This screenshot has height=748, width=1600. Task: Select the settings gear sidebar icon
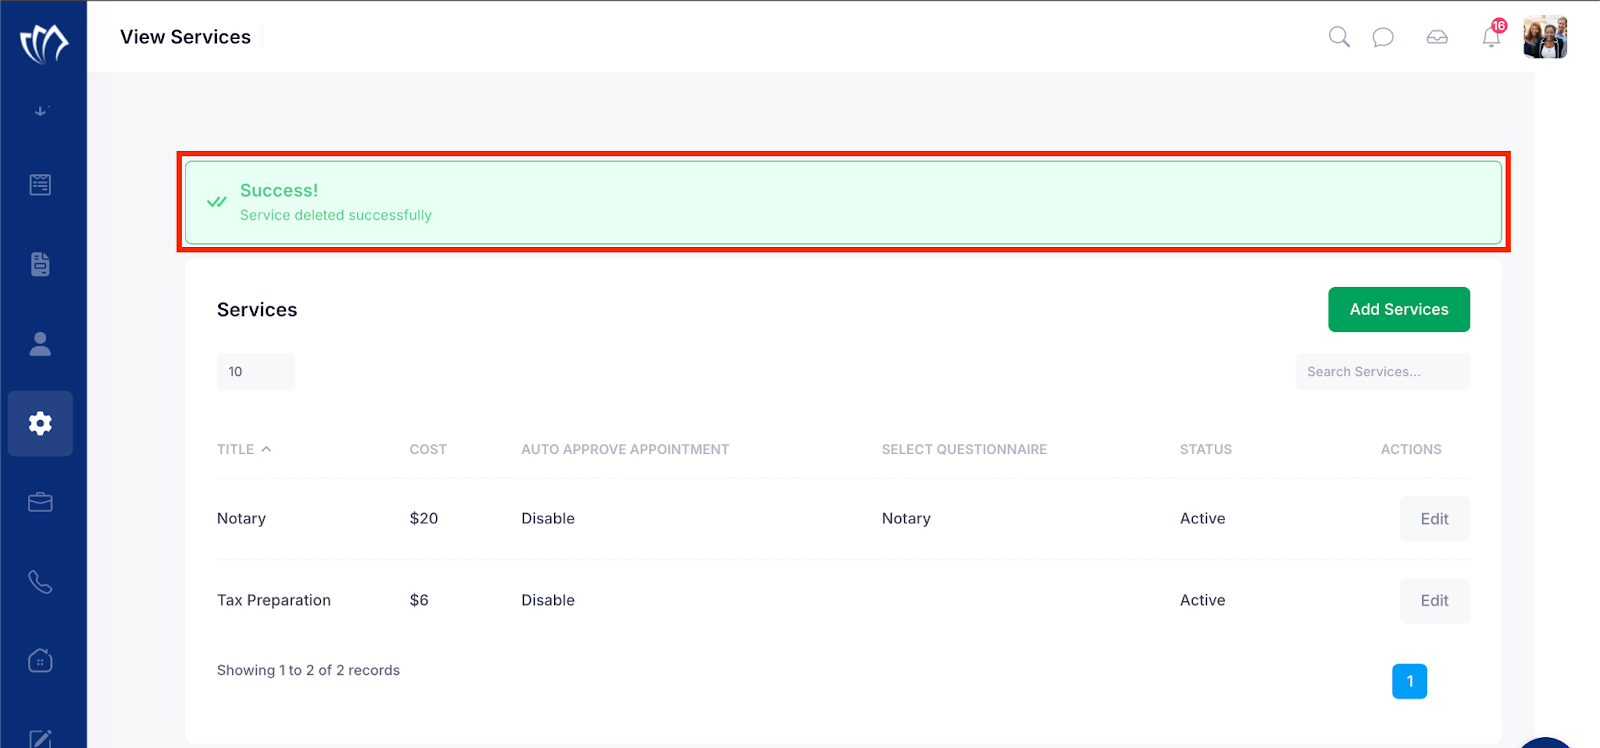coord(40,424)
